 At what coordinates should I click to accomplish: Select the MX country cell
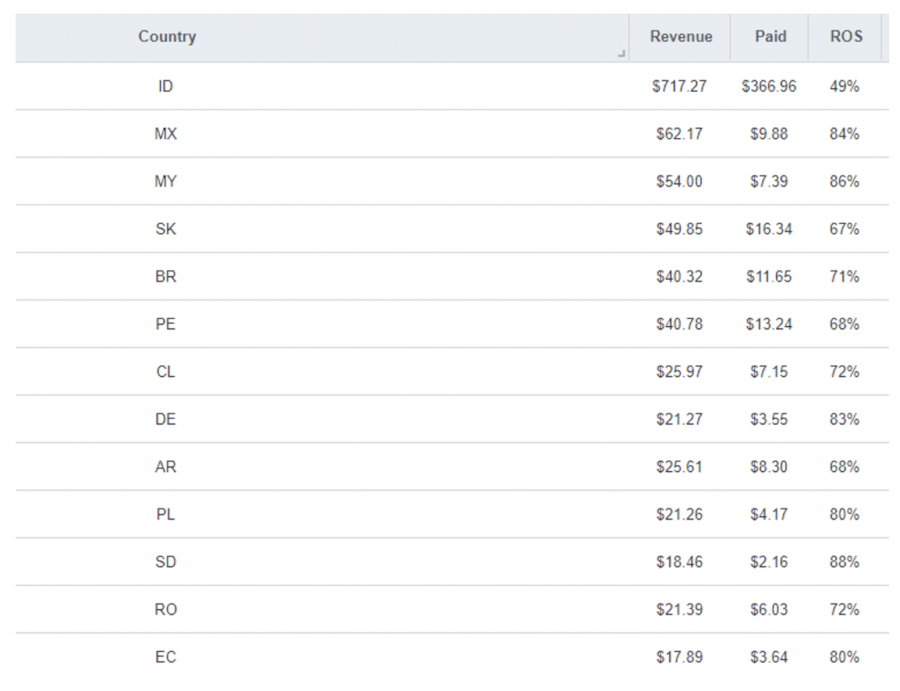(x=166, y=134)
